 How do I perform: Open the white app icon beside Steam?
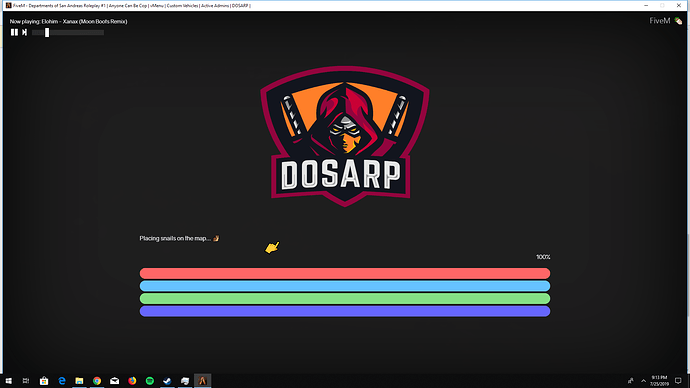[185, 381]
